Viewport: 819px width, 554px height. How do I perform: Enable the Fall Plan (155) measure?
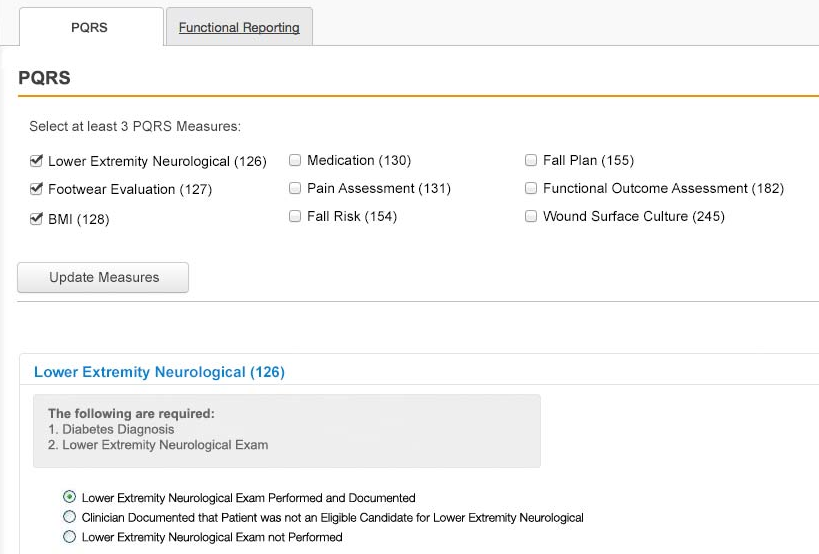pyautogui.click(x=531, y=160)
